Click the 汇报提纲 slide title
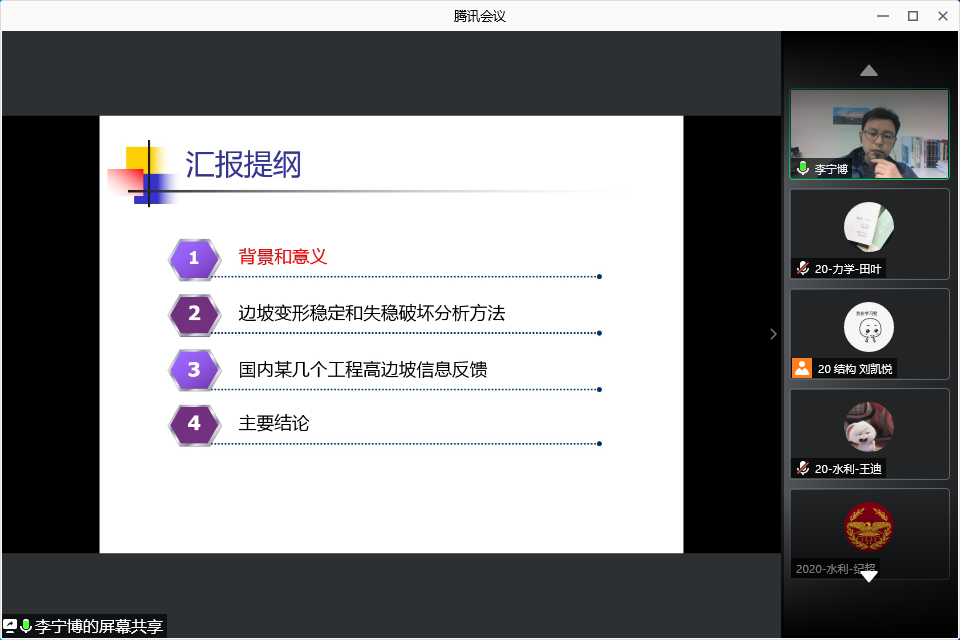 tap(243, 165)
